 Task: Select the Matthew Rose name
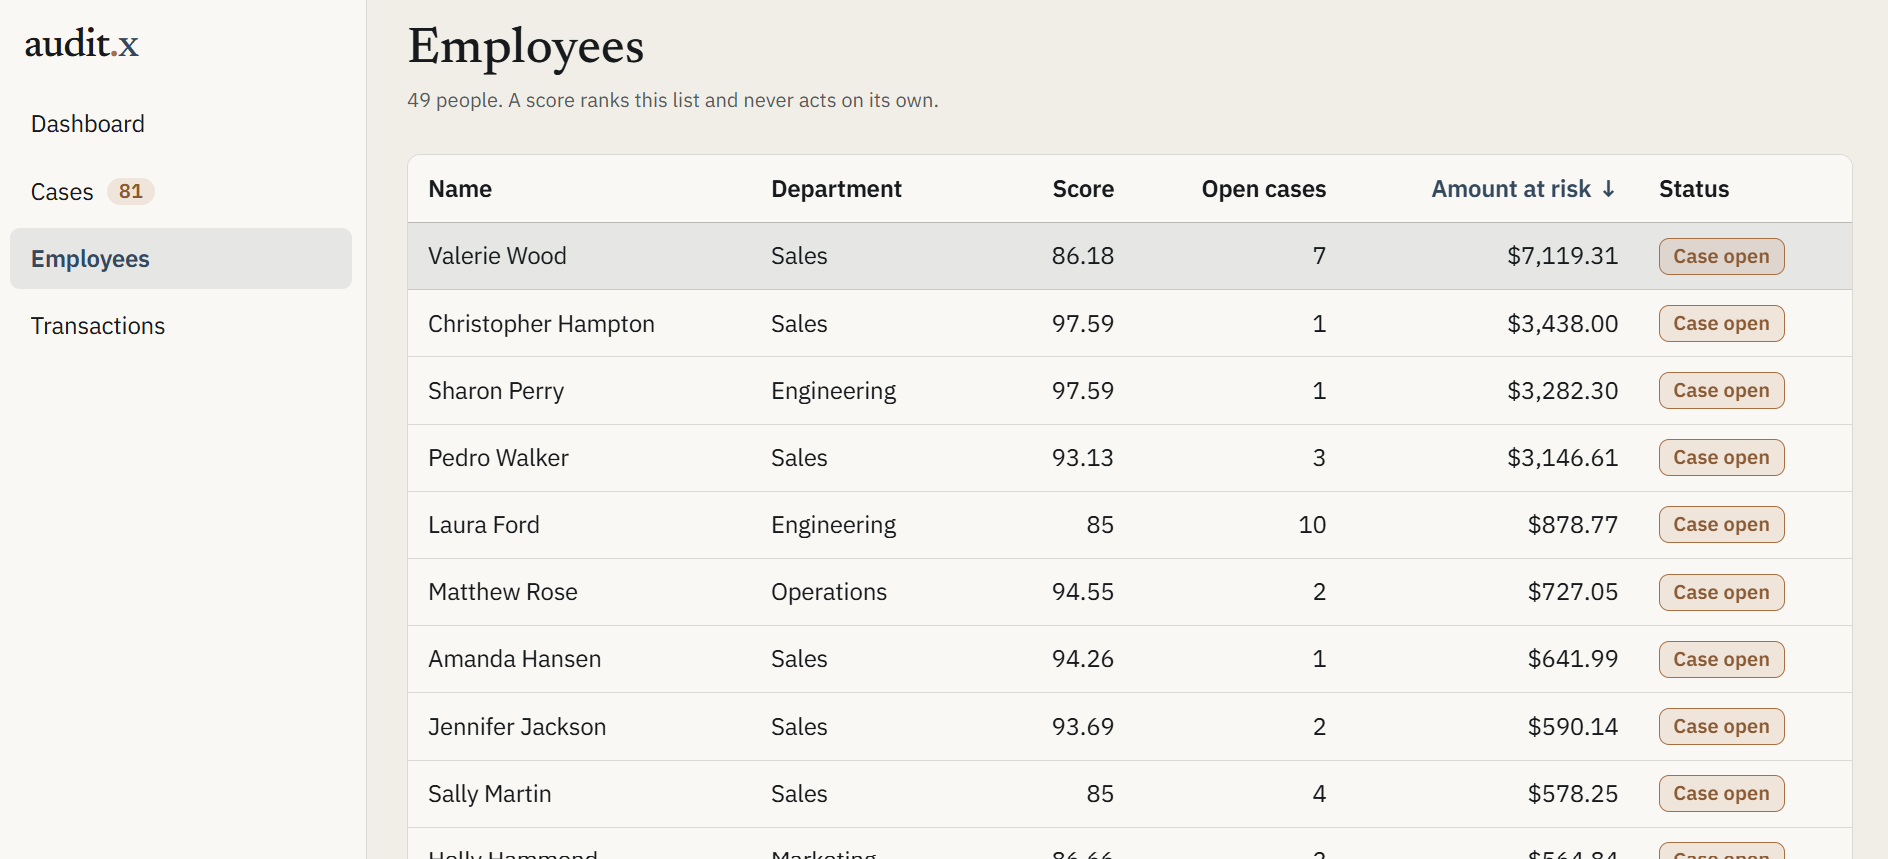pyautogui.click(x=503, y=592)
